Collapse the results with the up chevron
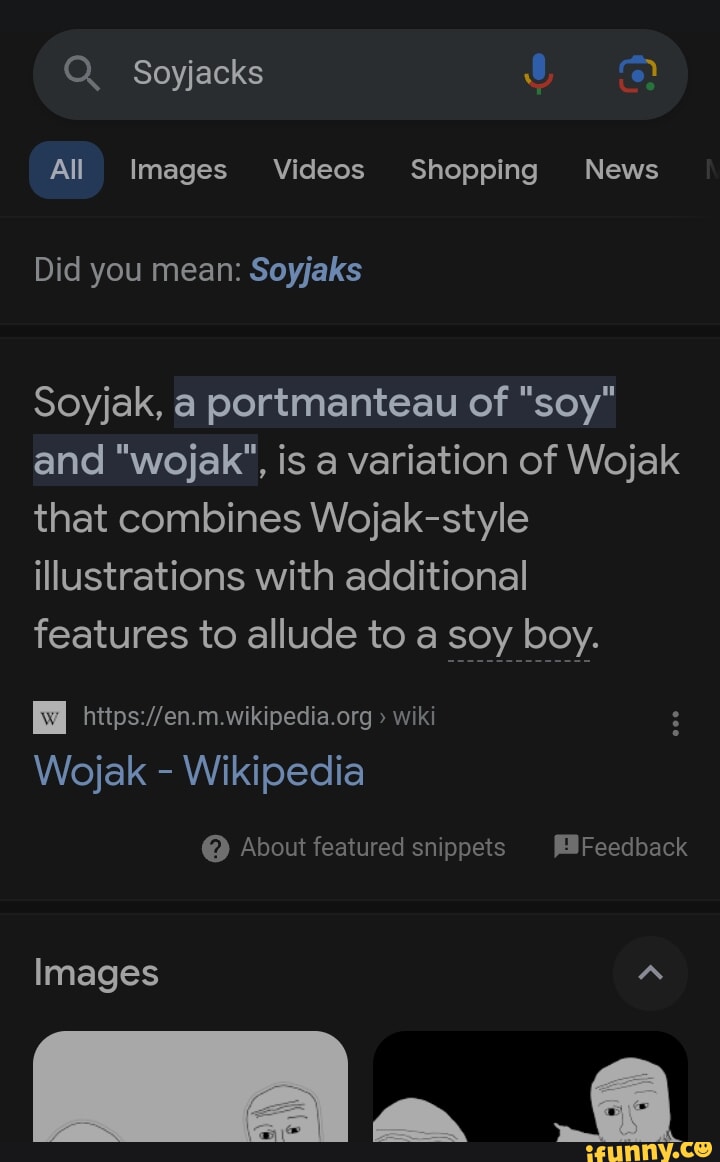Screen dimensions: 720x1162 click(x=650, y=973)
